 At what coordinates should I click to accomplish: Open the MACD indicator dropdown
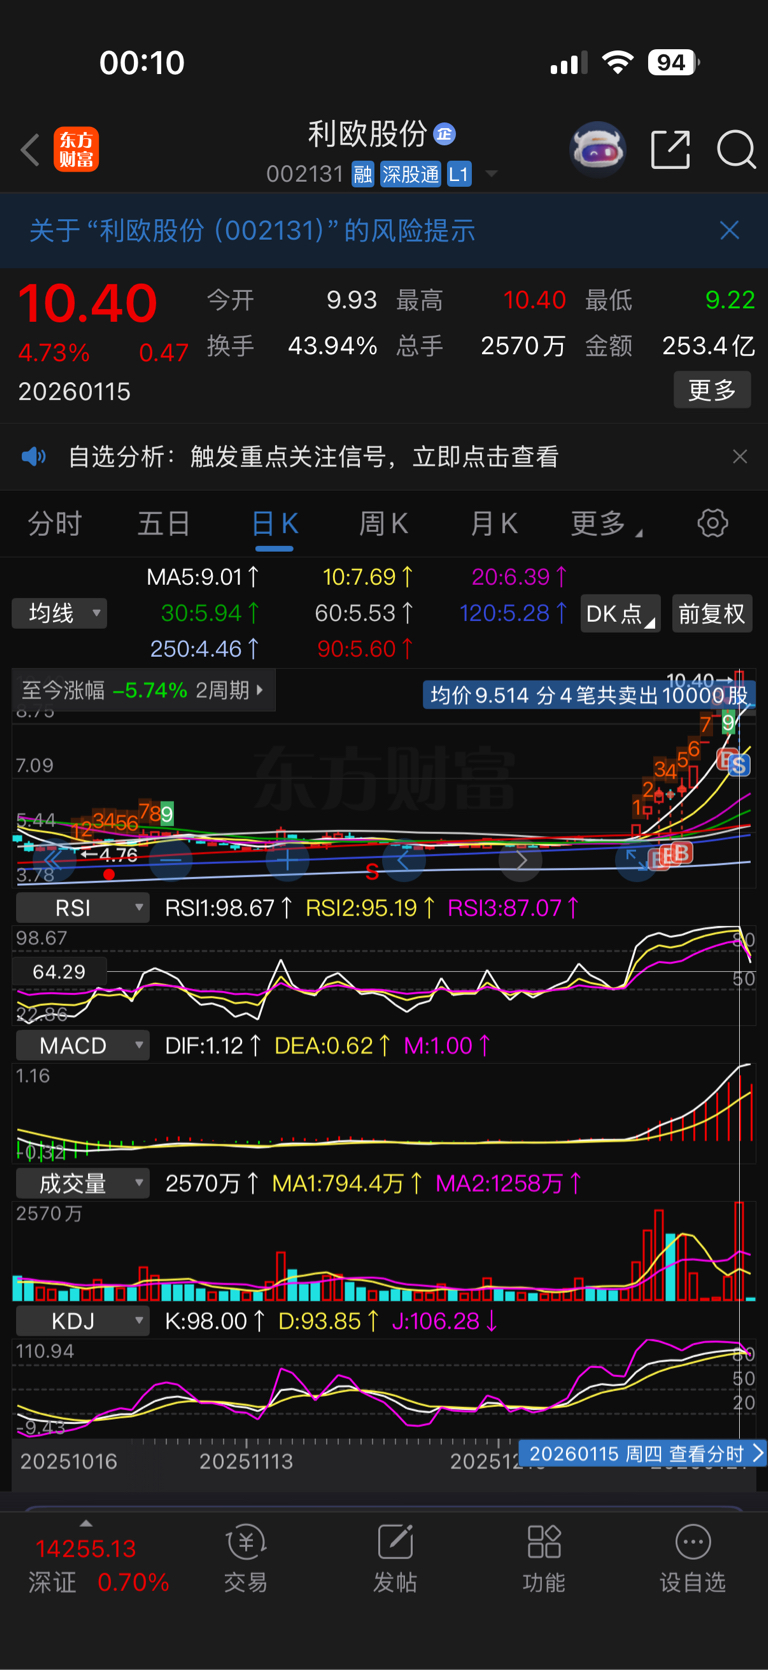83,1046
